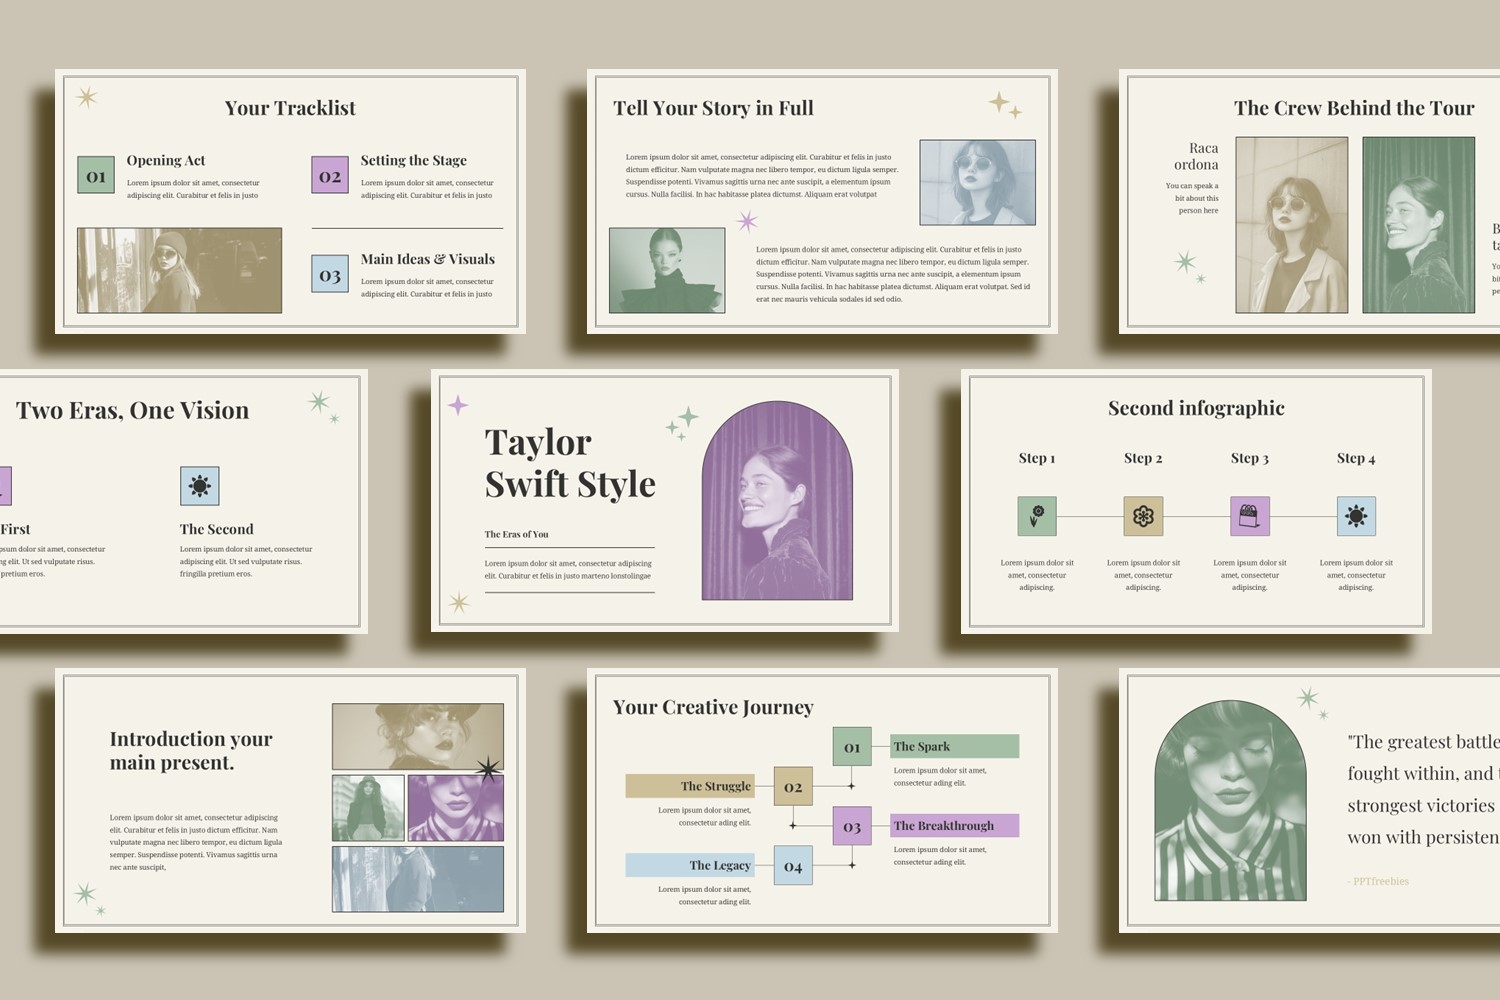Select the Raca ordona name text
Image resolution: width=1500 pixels, height=1000 pixels.
1196,156
